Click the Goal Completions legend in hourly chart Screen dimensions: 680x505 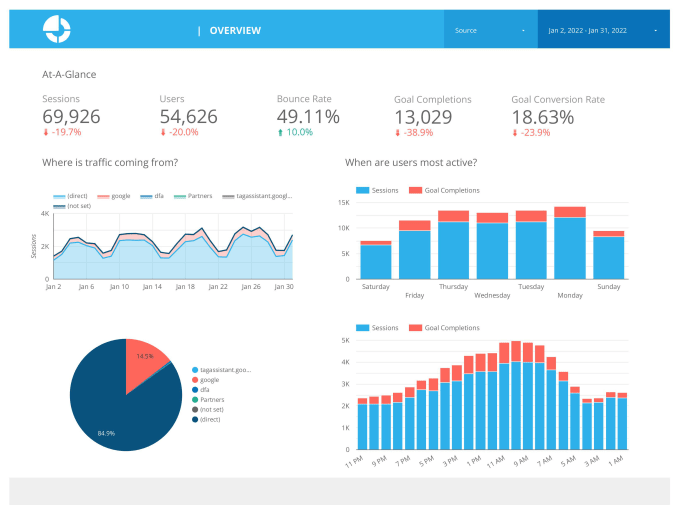pos(444,328)
